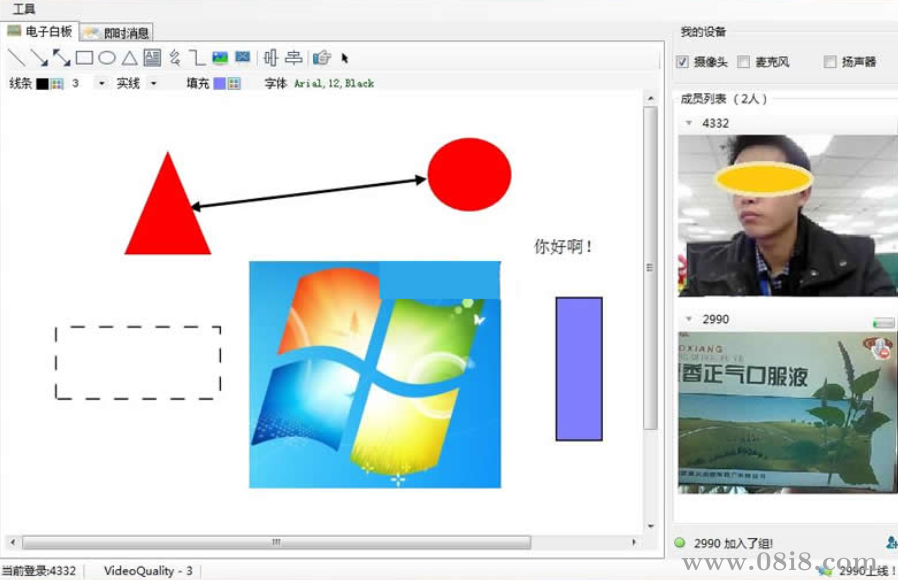
Task: Switch to the 即时消息 tab
Action: 116,33
